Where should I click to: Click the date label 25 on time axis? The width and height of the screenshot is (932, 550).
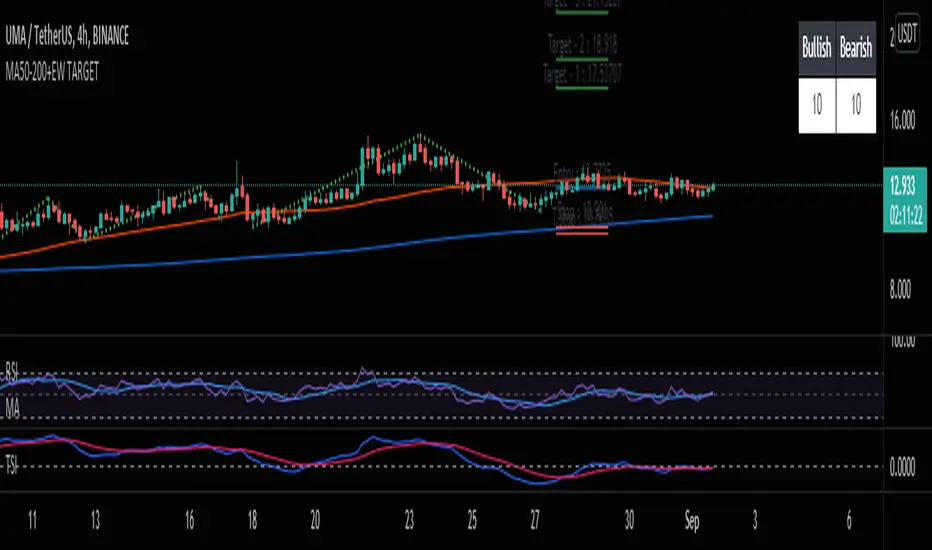coord(473,521)
